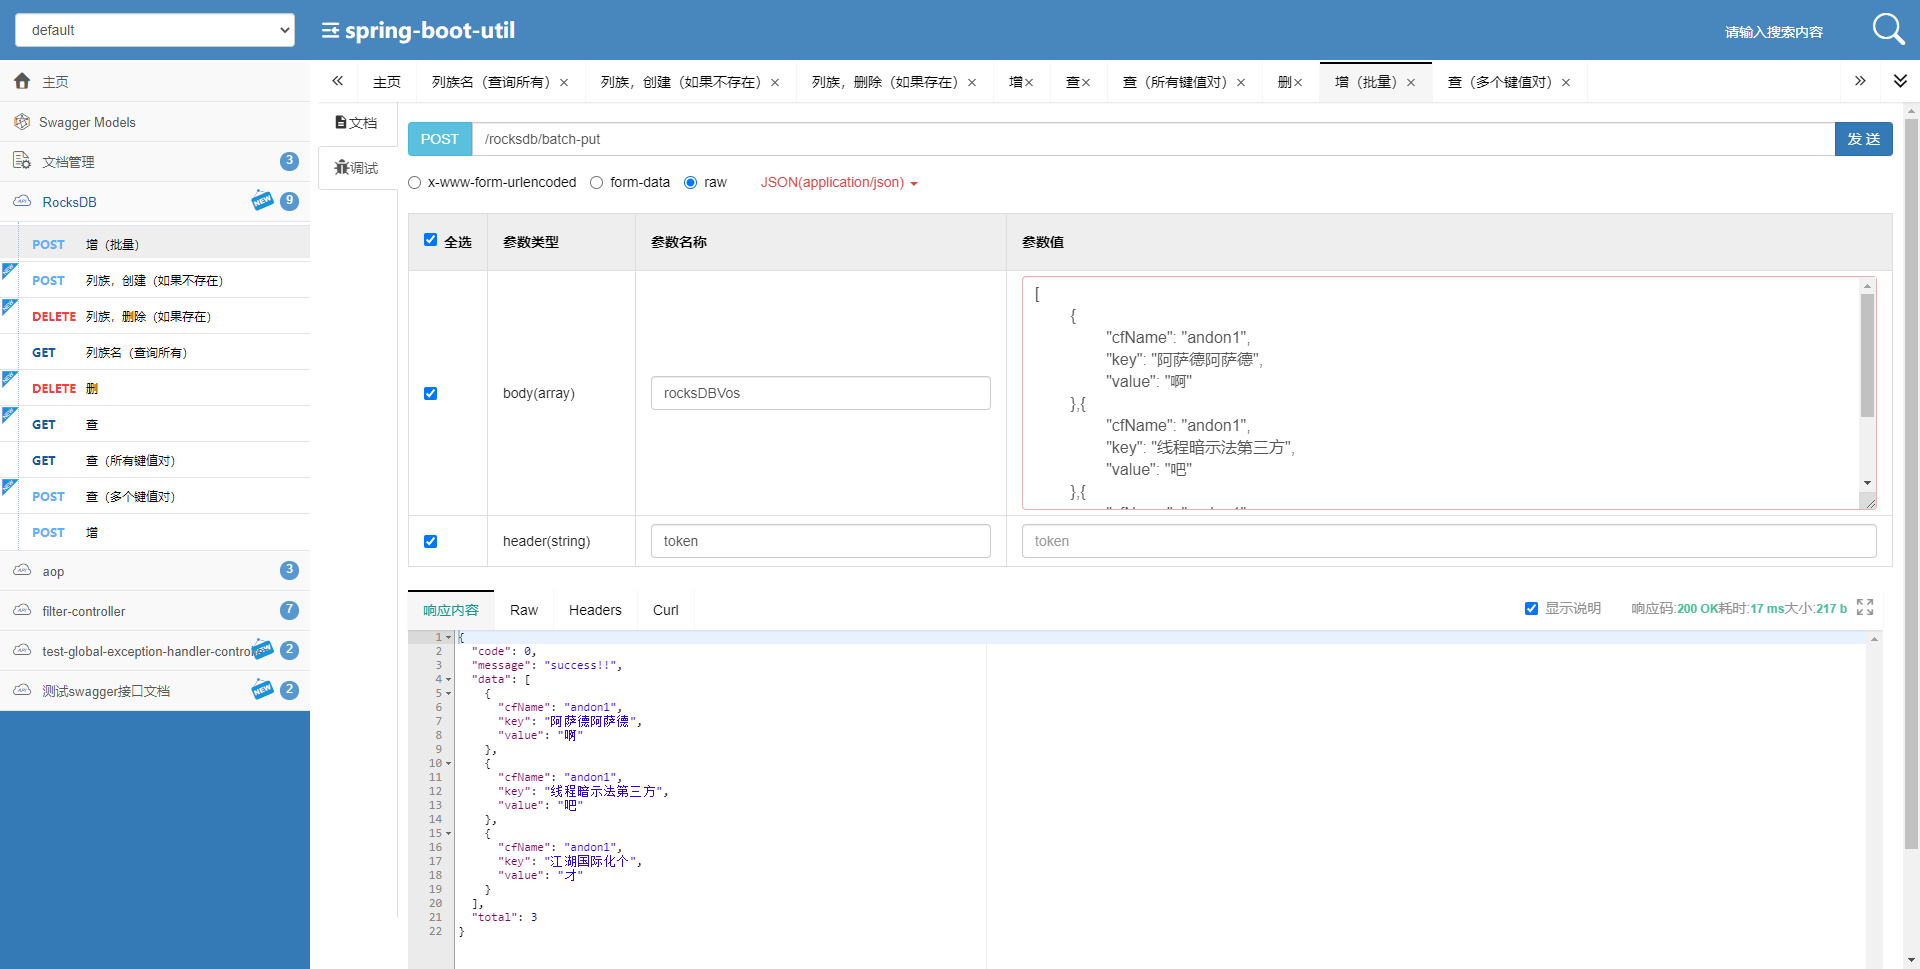The width and height of the screenshot is (1920, 969).
Task: Close the 增 tab
Action: (x=1029, y=83)
